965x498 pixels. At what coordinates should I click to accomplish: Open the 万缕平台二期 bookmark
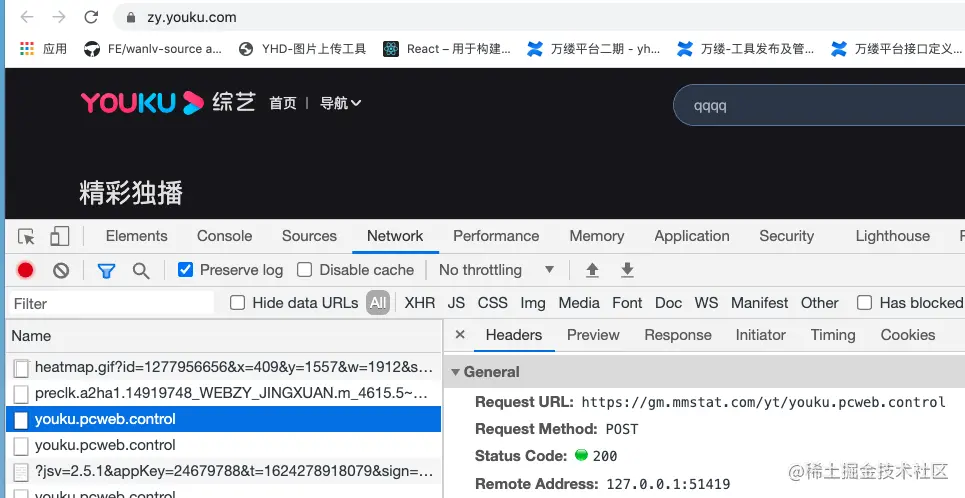[593, 49]
